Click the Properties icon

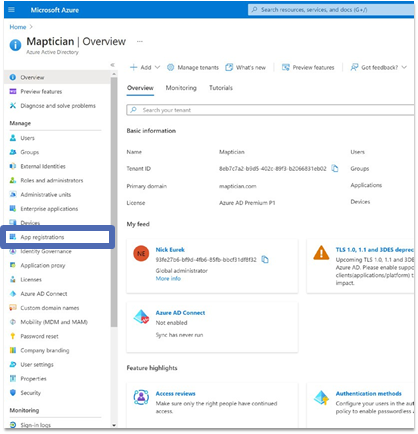13,379
